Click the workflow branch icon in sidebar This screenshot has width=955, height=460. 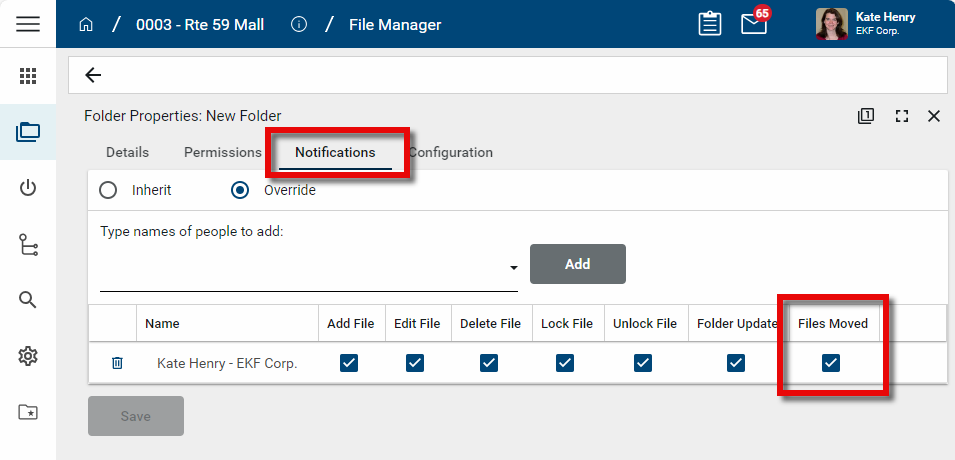pos(28,244)
